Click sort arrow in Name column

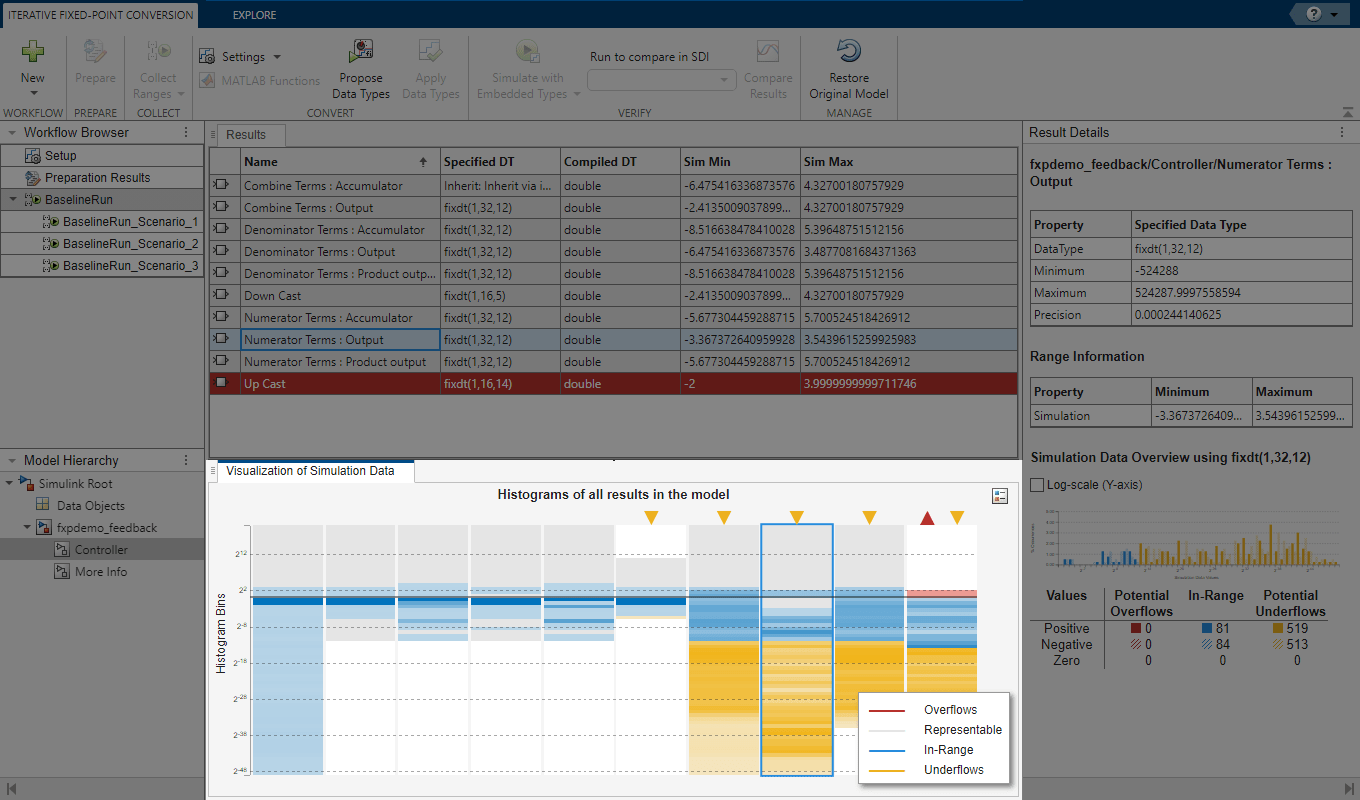(422, 162)
